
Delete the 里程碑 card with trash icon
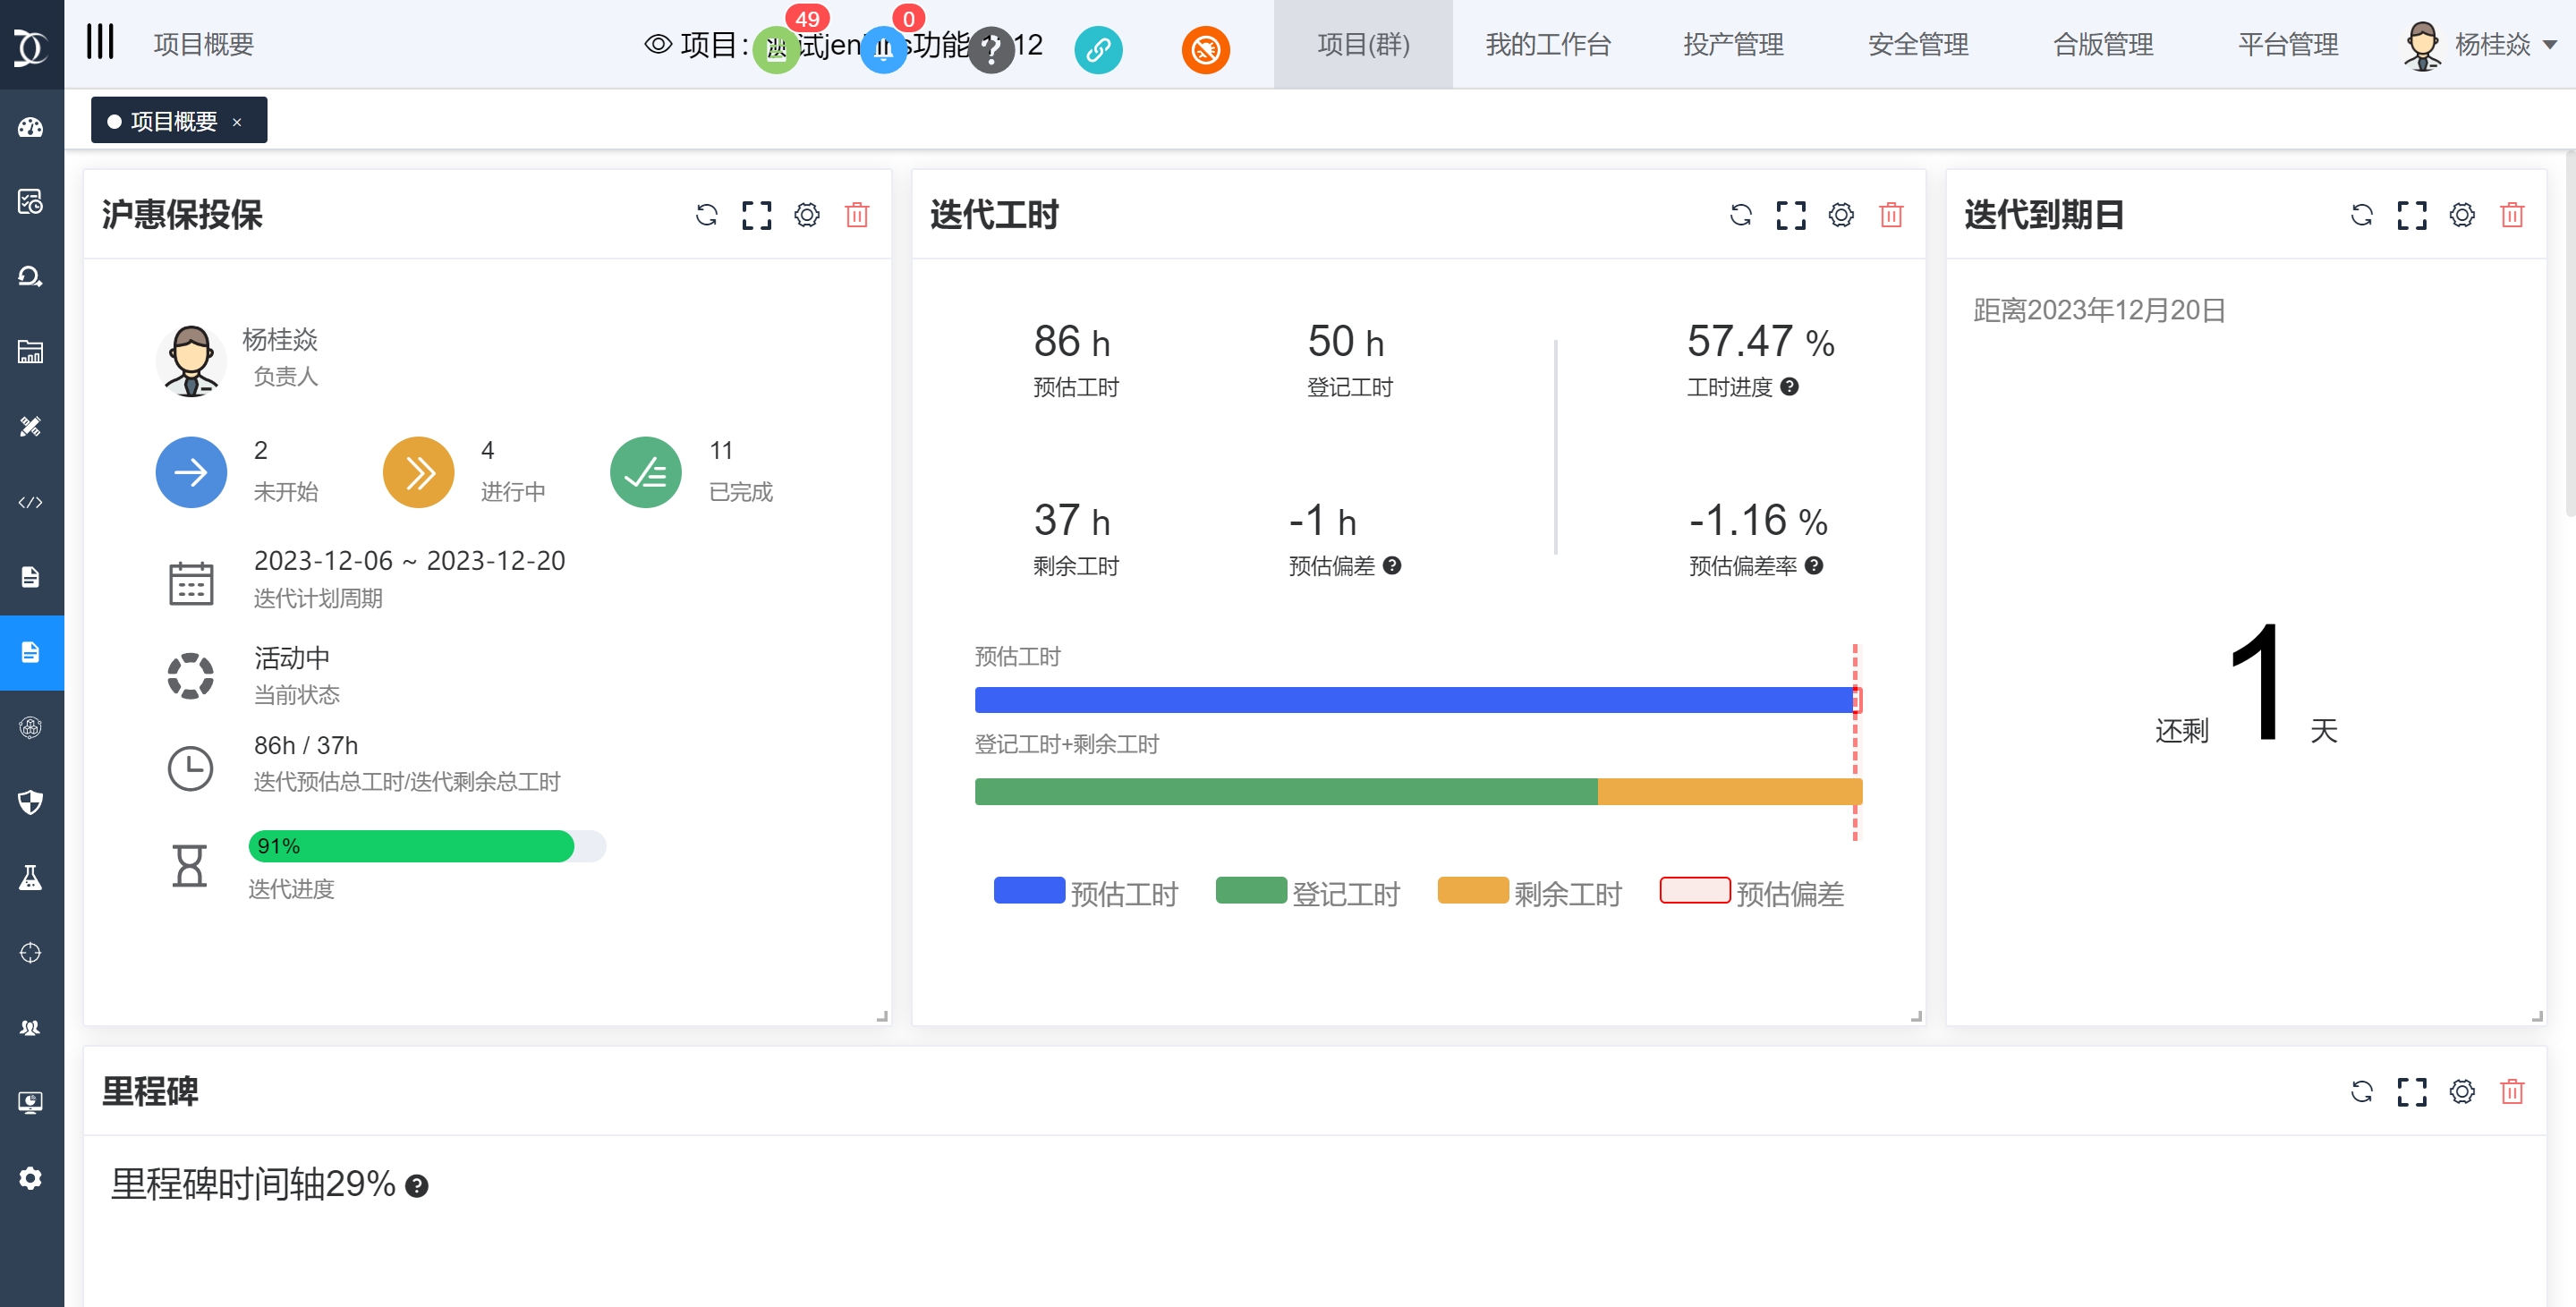(x=2511, y=1091)
